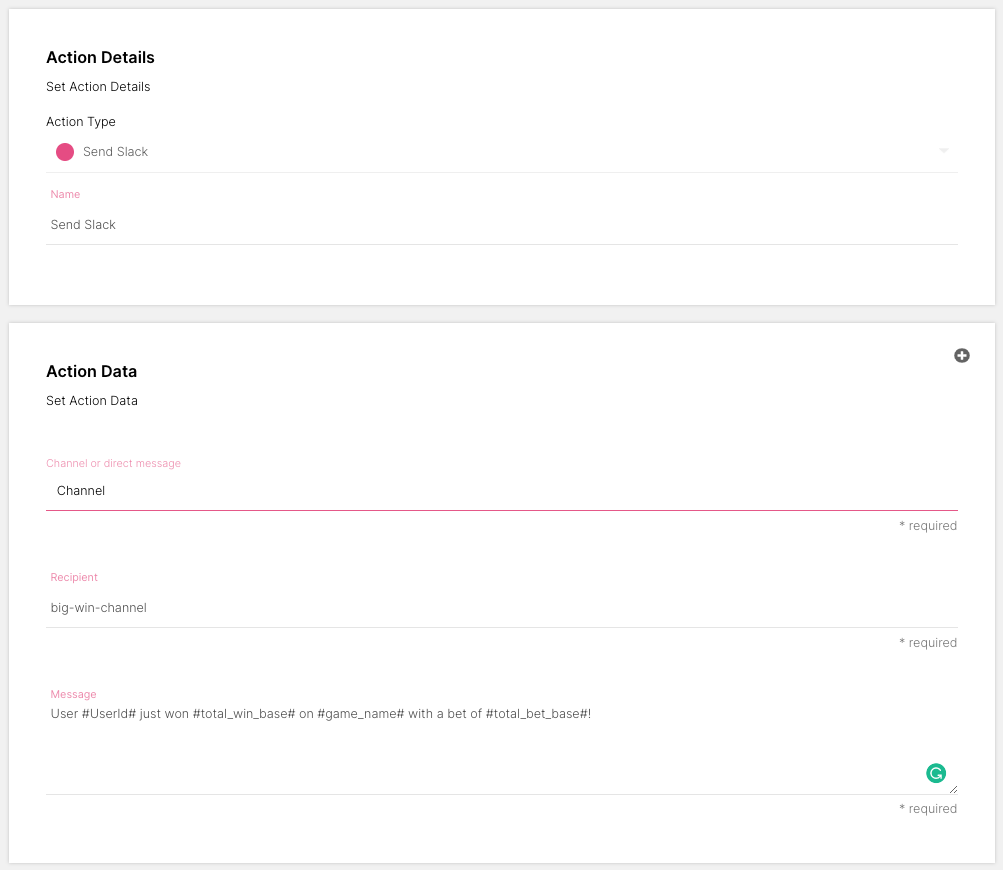Screen dimensions: 1003x870
Task: Click the pink Name field label
Action: [x=65, y=195]
